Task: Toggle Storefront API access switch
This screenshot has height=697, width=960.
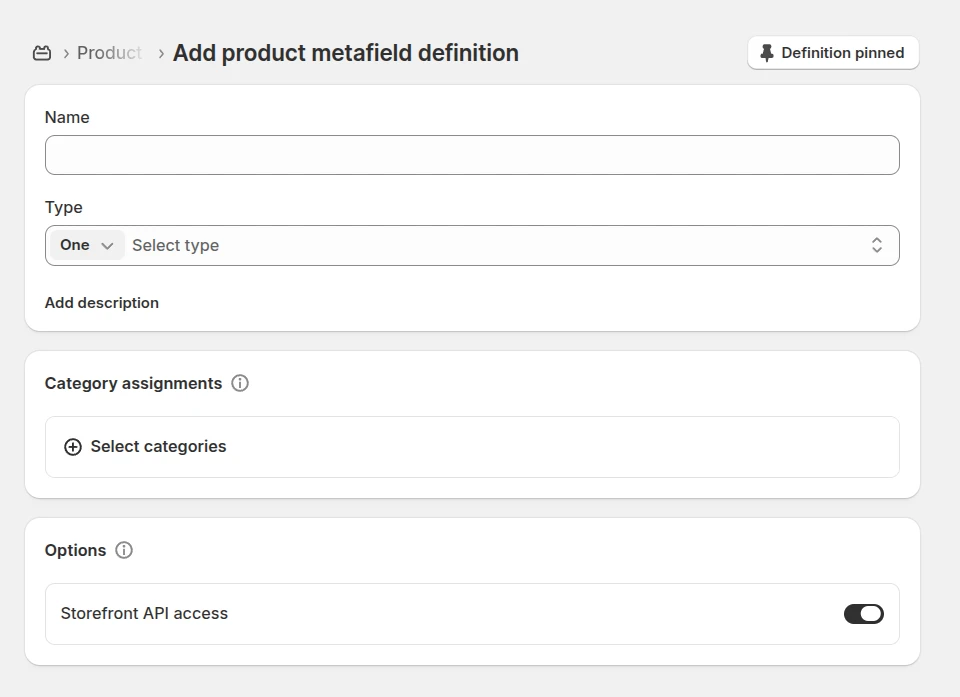Action: pyautogui.click(x=863, y=614)
